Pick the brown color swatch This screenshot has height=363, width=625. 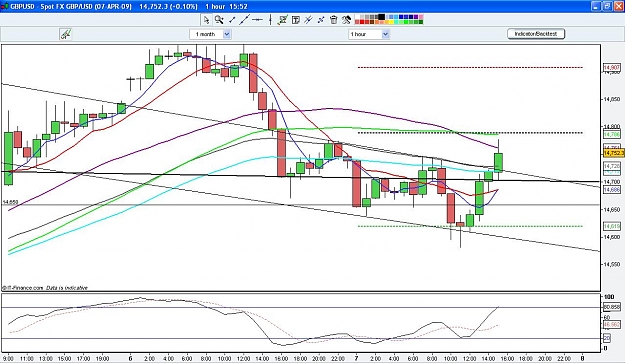(x=372, y=22)
